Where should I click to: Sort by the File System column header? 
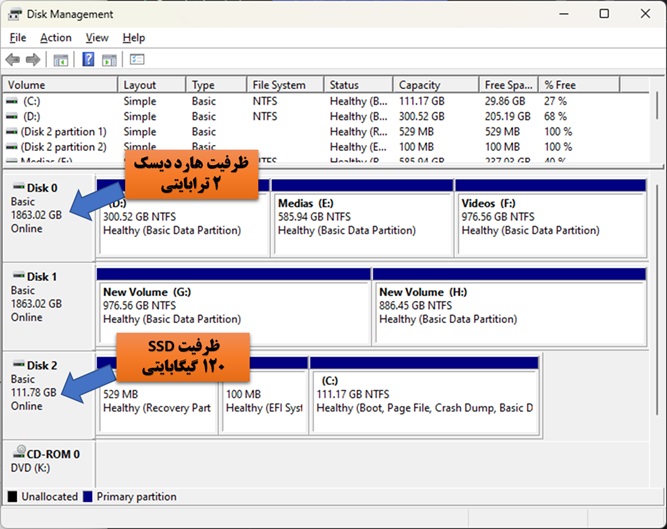(285, 85)
